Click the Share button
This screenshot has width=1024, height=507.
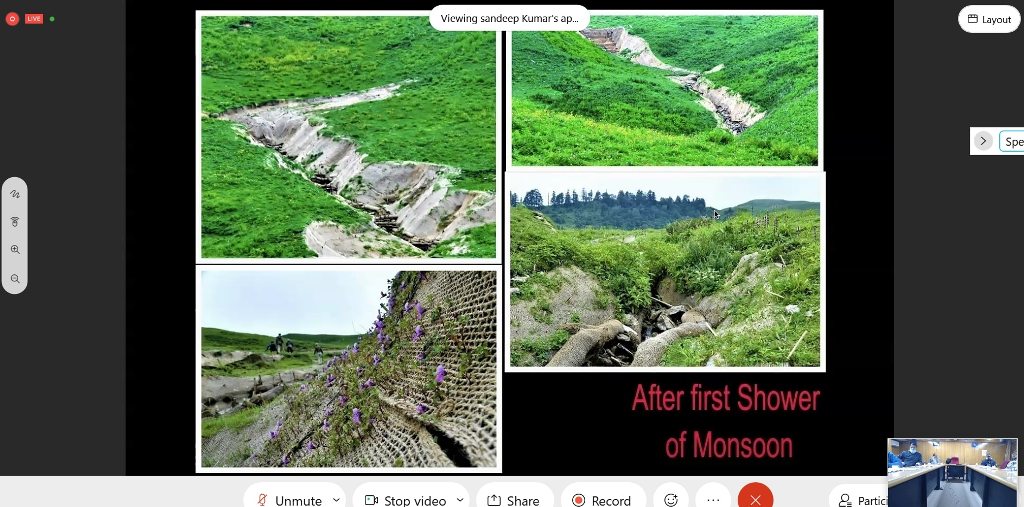click(x=514, y=500)
